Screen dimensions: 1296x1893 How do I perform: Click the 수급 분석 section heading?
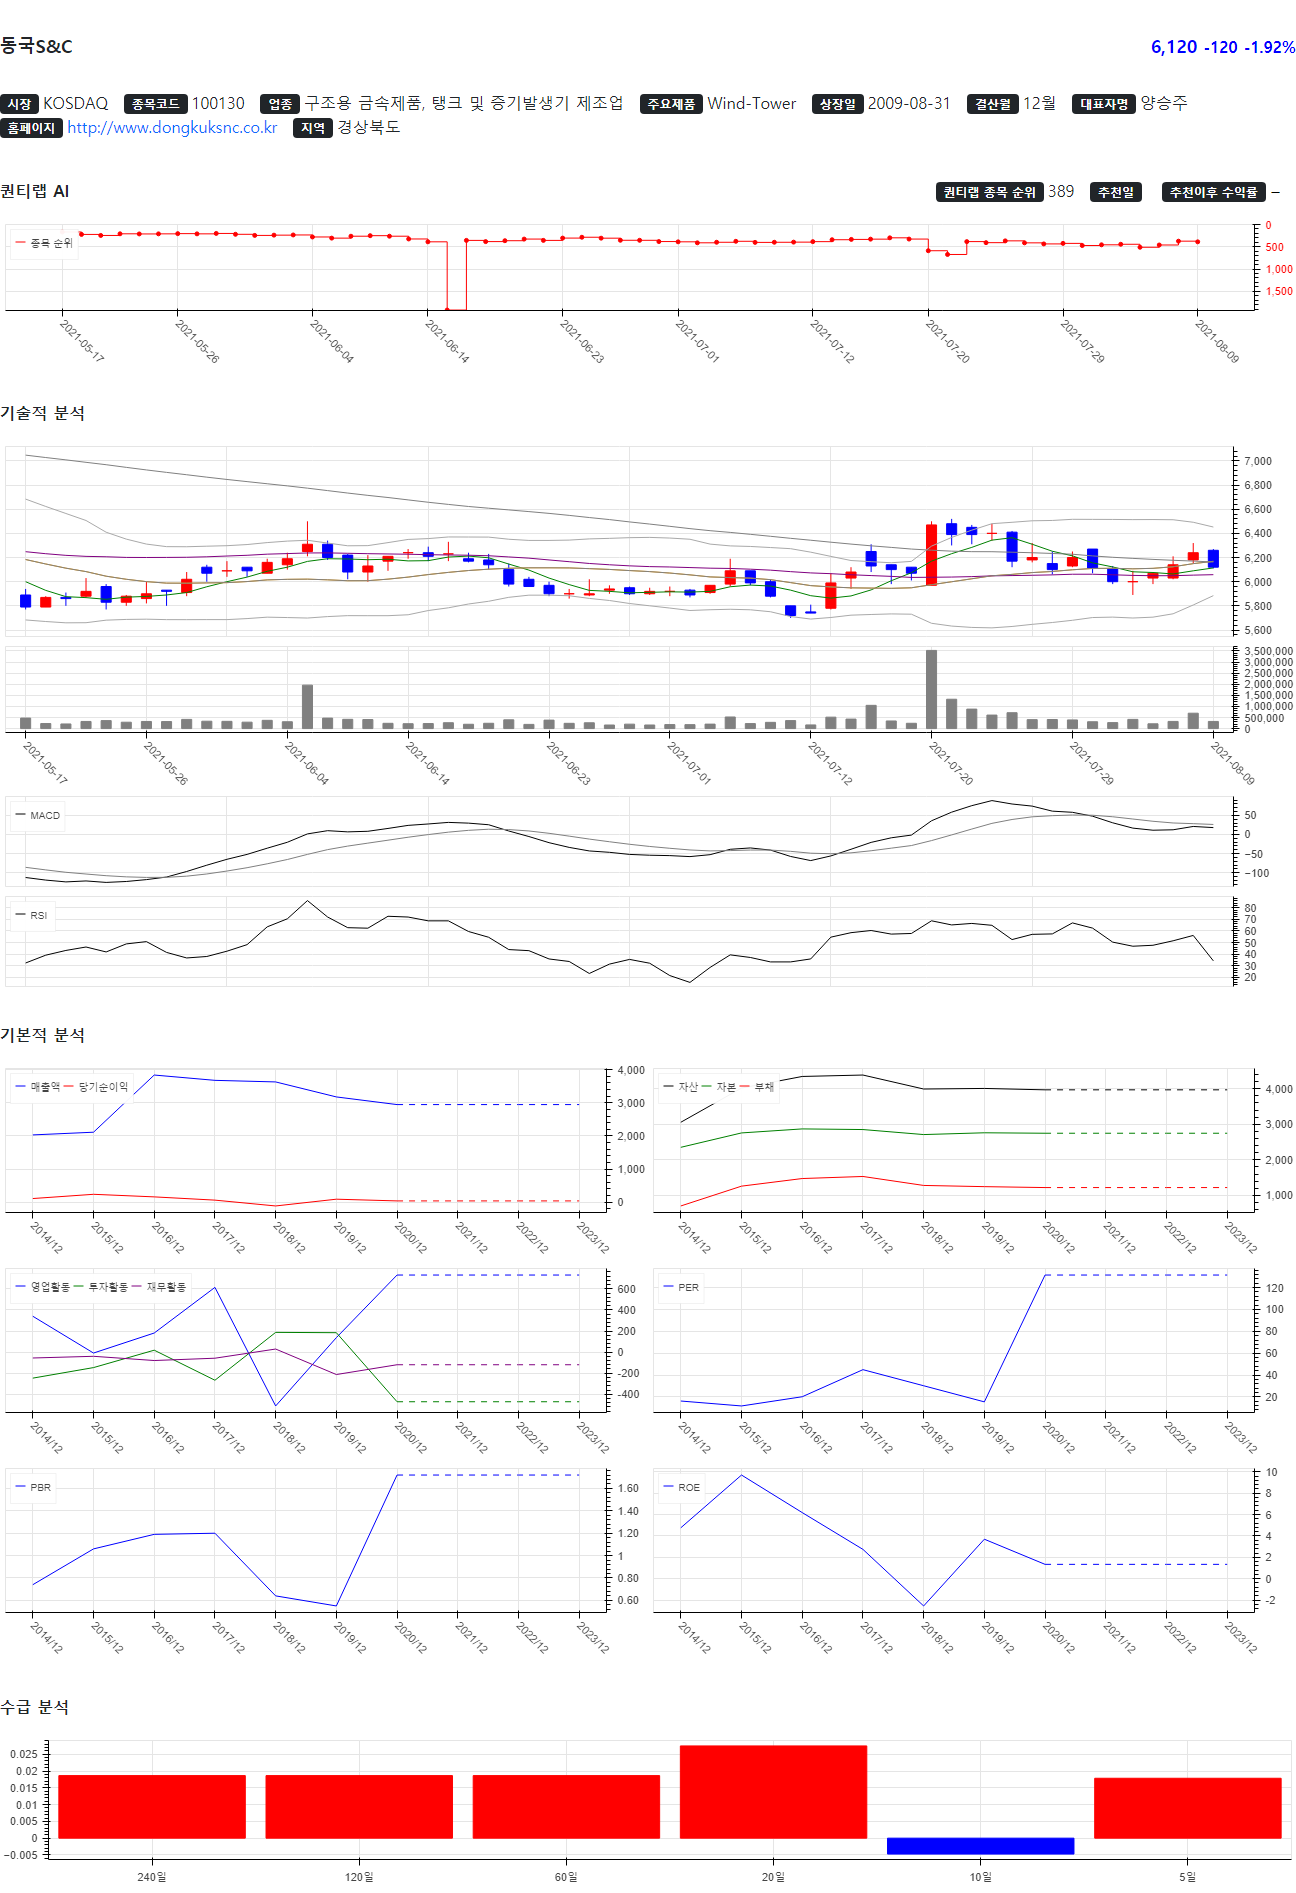tap(35, 1707)
